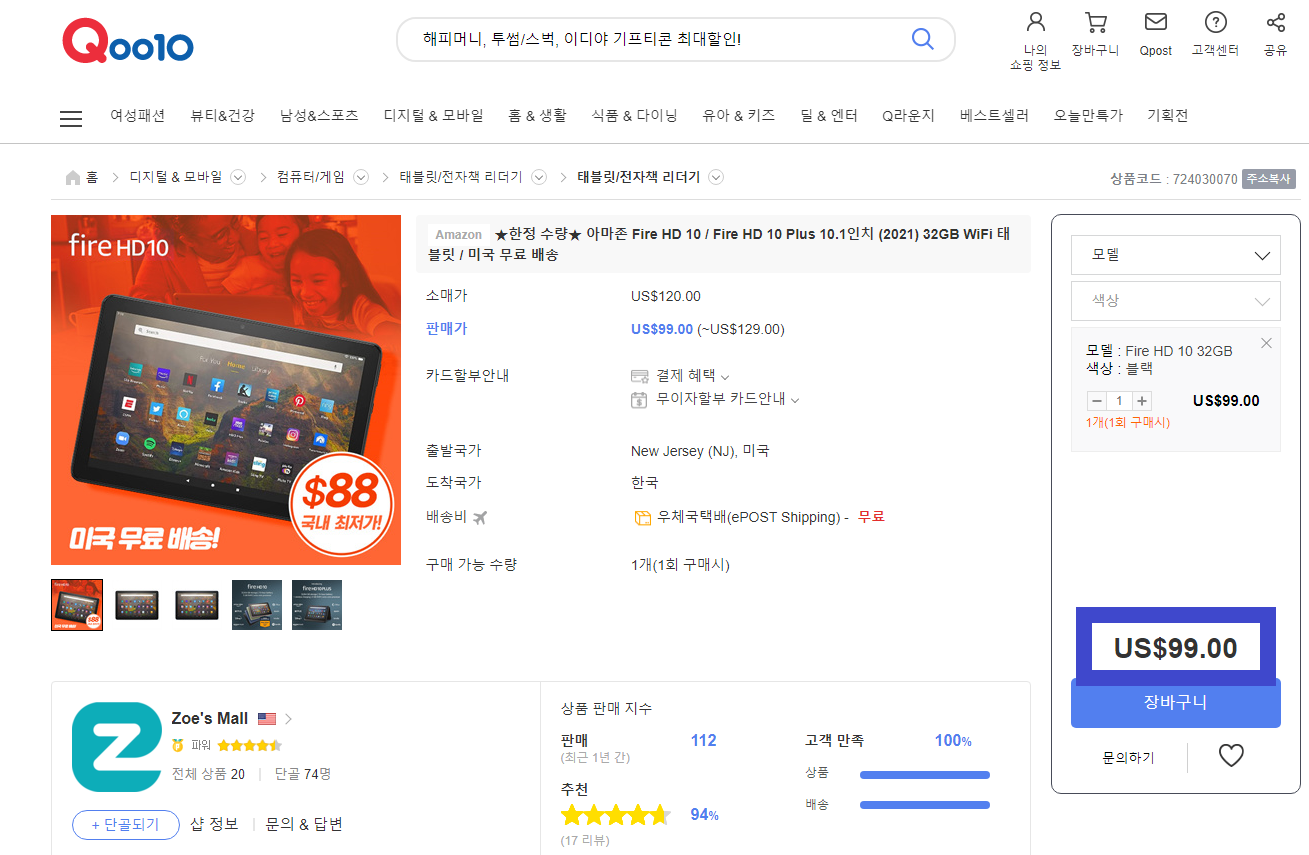Open 남성&스포츠 category

pos(319,116)
